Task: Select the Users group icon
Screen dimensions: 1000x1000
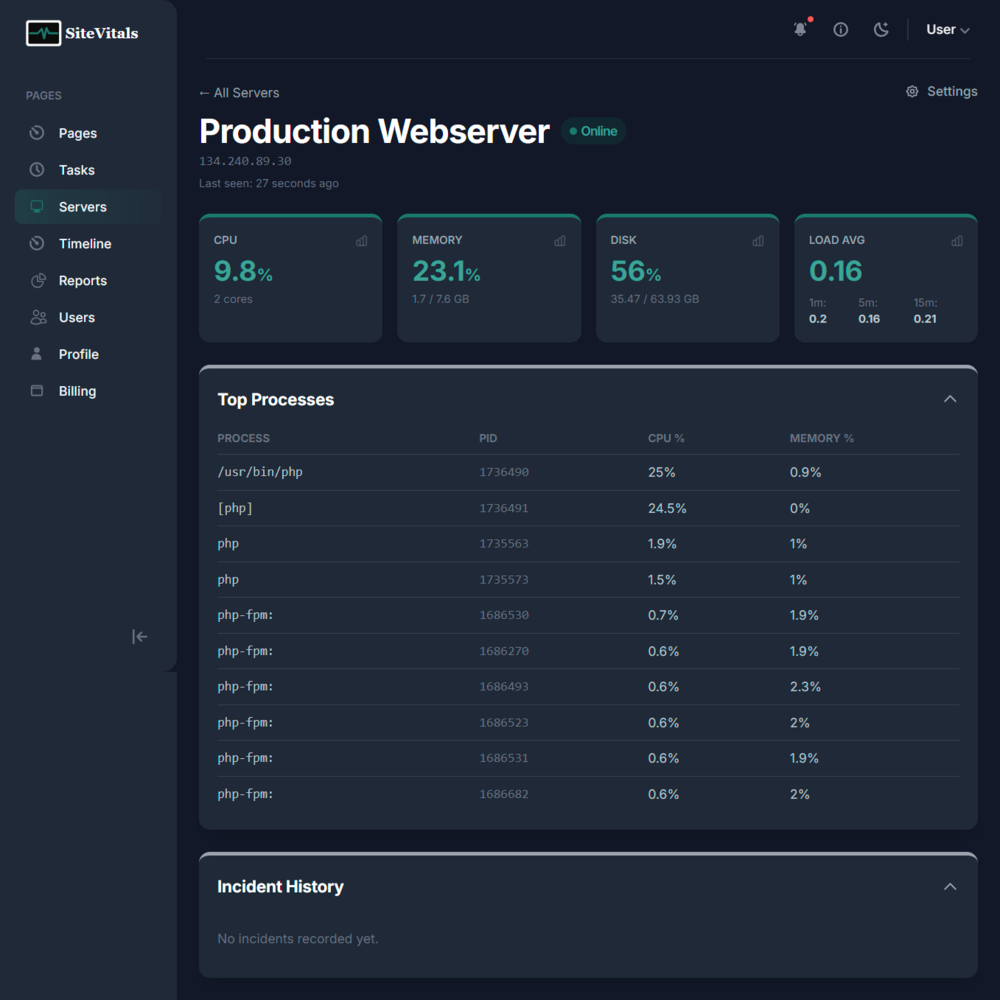Action: point(37,317)
